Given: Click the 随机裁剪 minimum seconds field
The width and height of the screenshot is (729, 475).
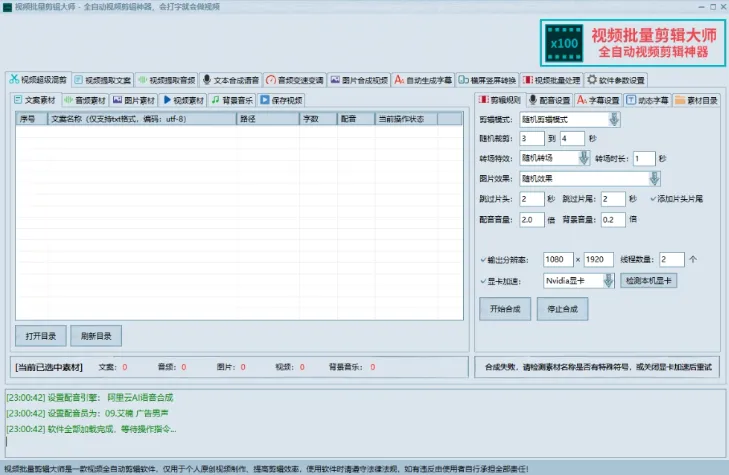Looking at the screenshot, I should tap(532, 139).
